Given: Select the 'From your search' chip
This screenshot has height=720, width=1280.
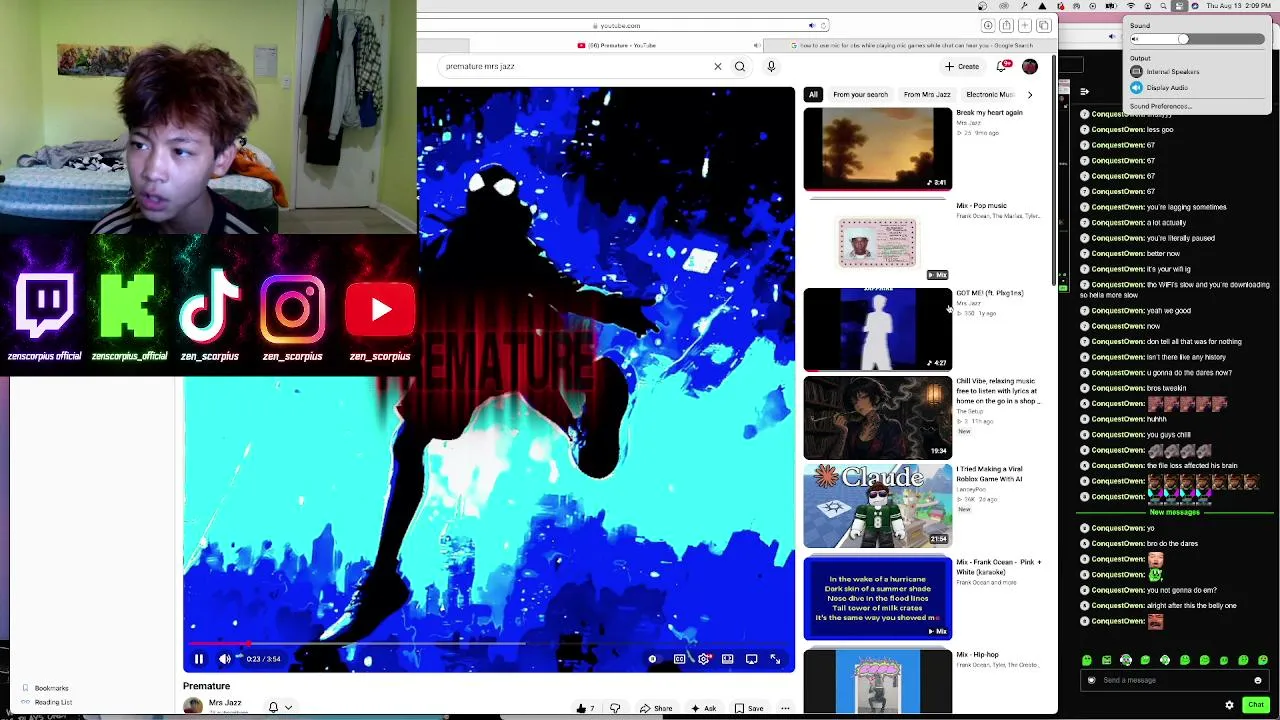Looking at the screenshot, I should [860, 94].
